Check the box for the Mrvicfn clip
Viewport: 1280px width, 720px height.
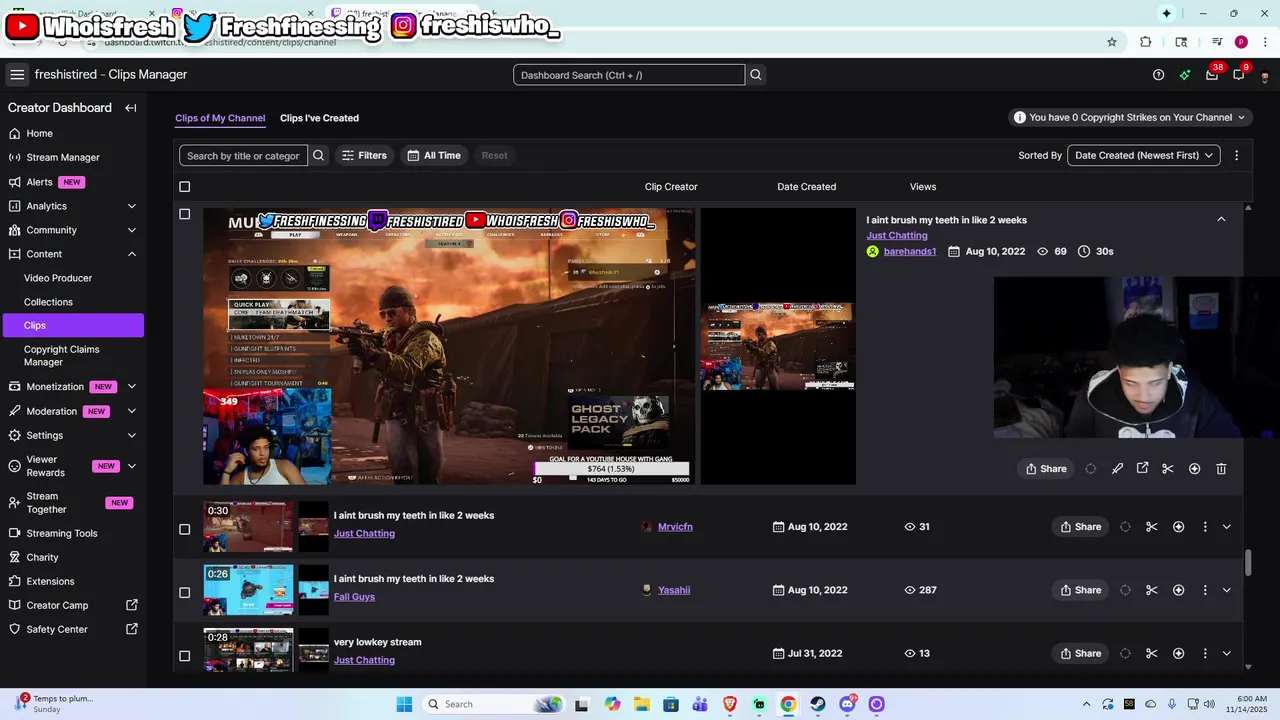pyautogui.click(x=184, y=529)
